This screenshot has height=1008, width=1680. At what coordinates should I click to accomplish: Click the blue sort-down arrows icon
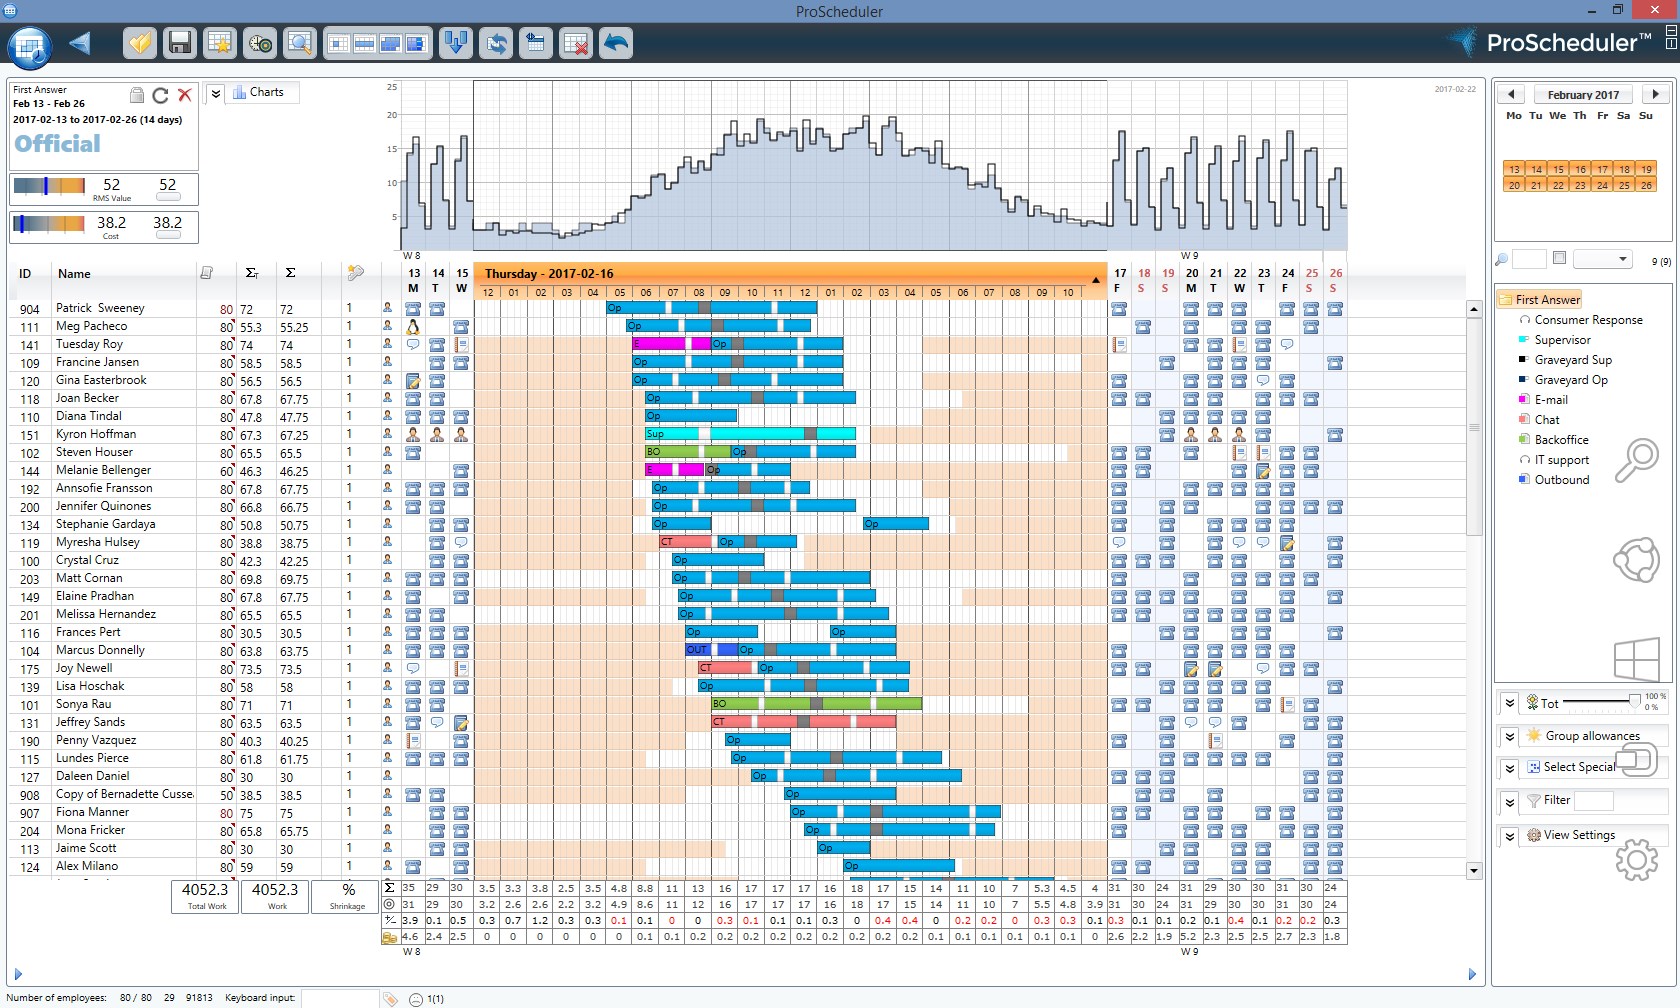(x=456, y=43)
